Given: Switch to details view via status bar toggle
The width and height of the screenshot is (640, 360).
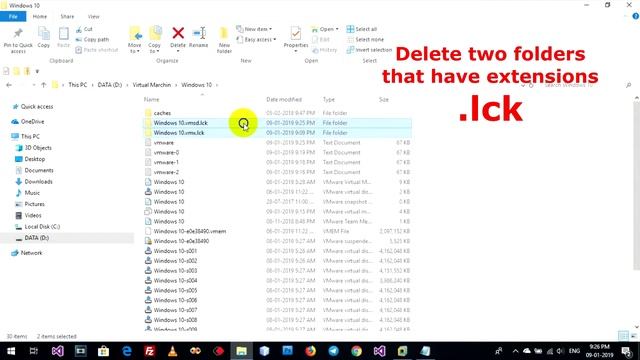Looking at the screenshot, I should (x=623, y=336).
